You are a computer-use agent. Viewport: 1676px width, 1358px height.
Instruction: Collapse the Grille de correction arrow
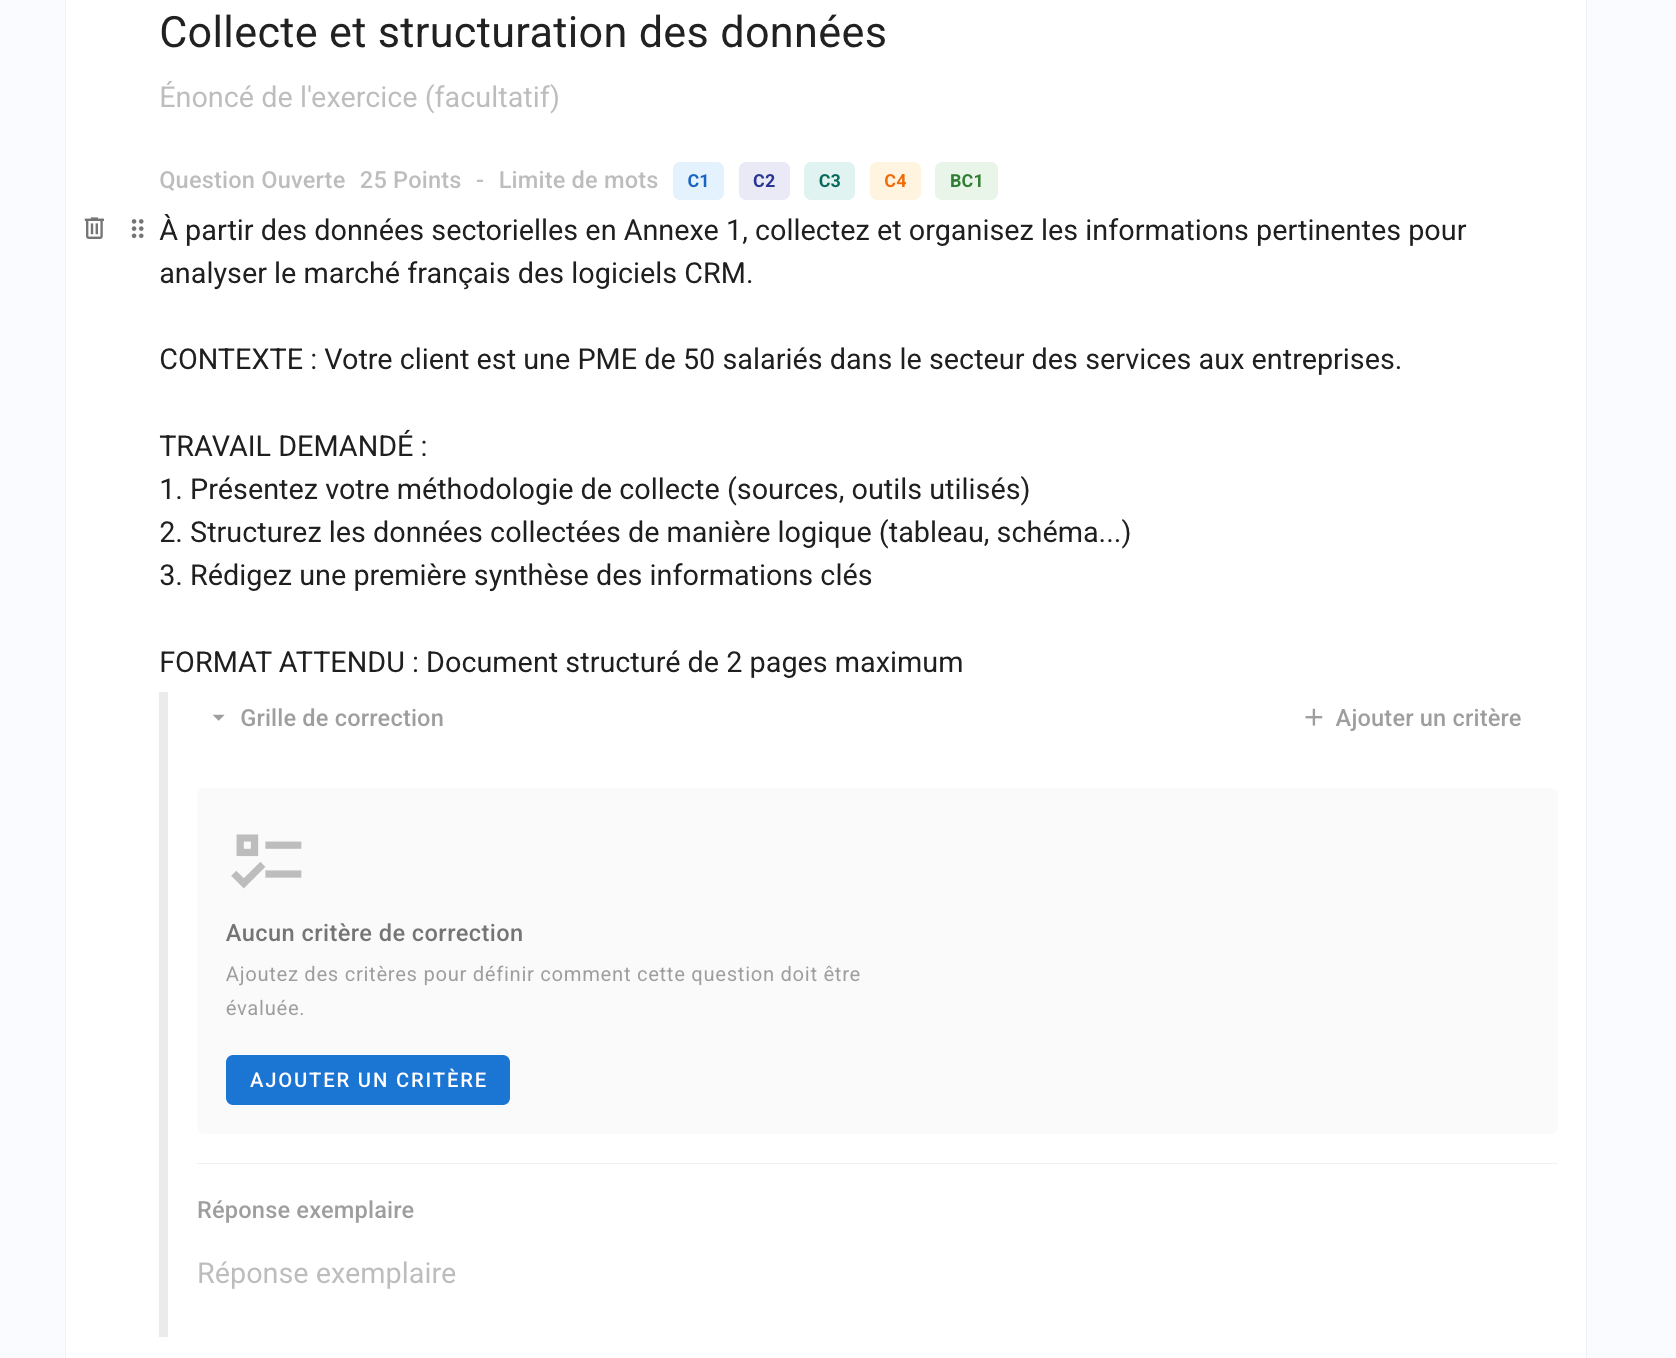point(218,718)
